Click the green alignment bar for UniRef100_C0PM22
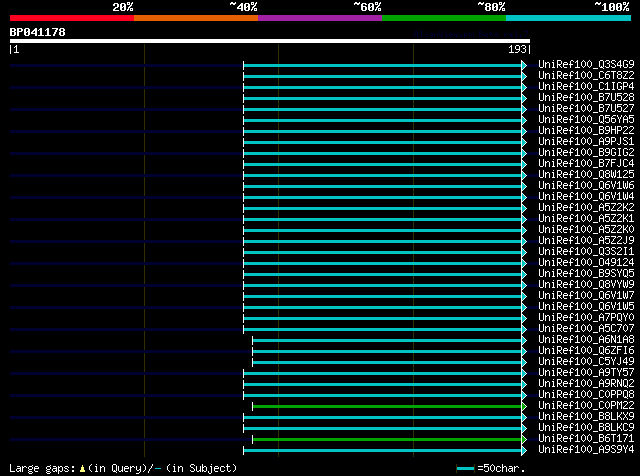The height and width of the screenshot is (476, 640). coord(387,407)
